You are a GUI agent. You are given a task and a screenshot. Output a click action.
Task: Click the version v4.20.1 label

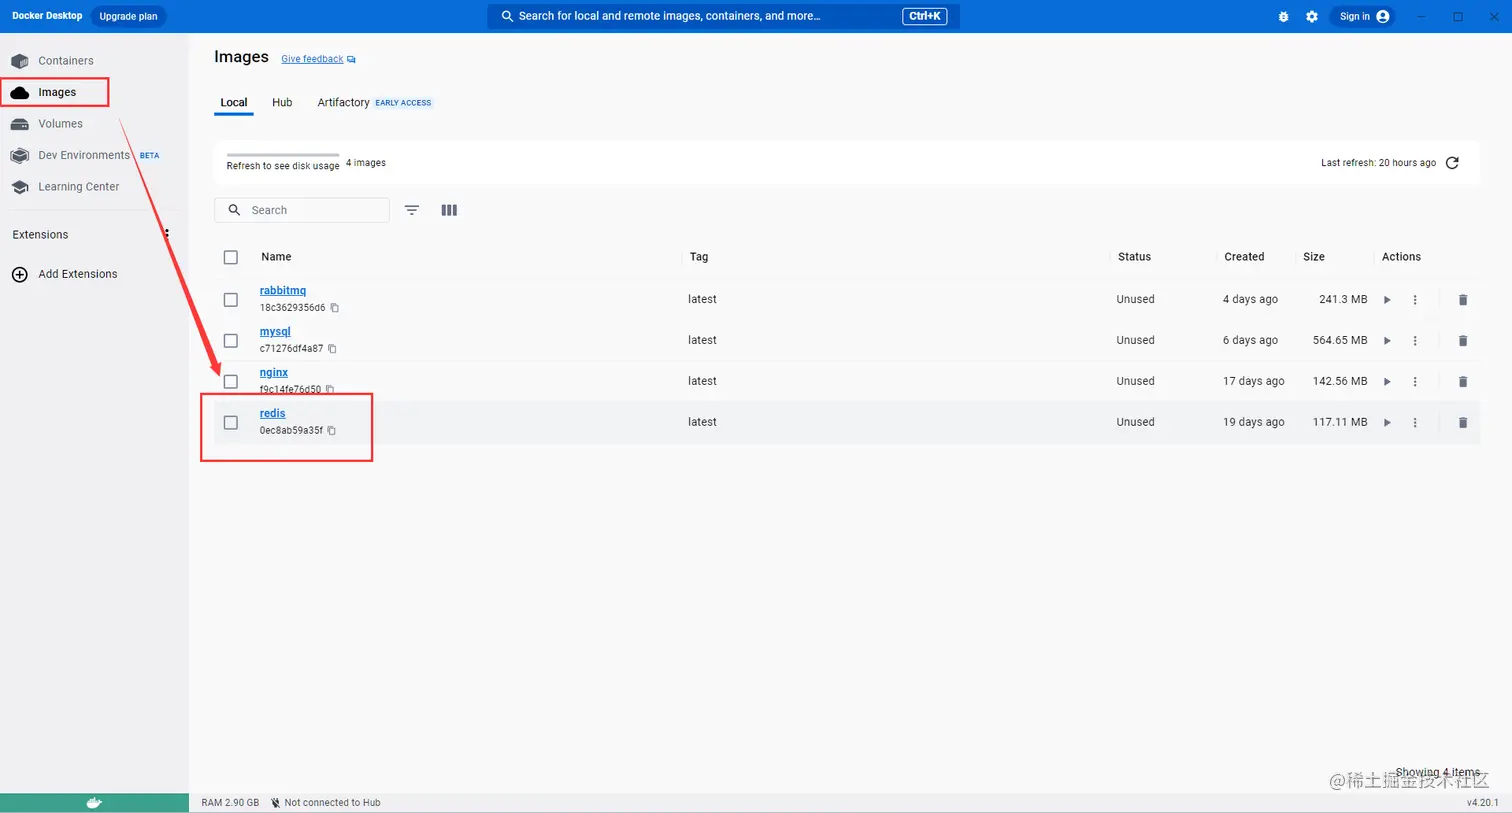[x=1482, y=803]
